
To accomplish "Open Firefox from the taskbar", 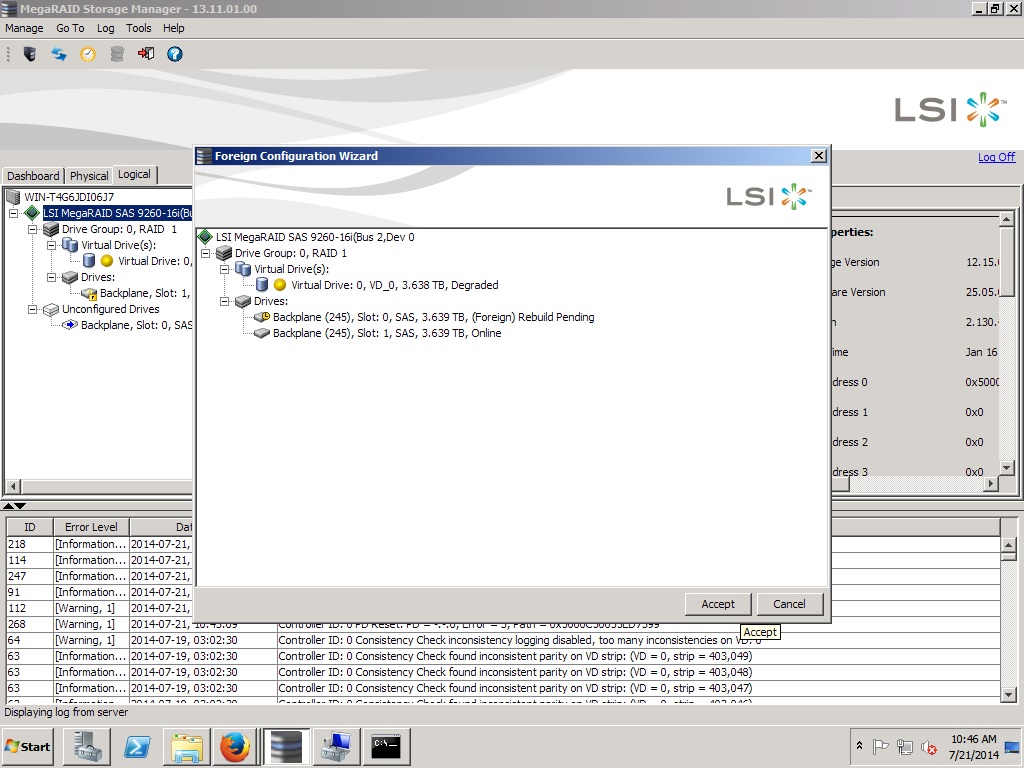I will pos(235,747).
